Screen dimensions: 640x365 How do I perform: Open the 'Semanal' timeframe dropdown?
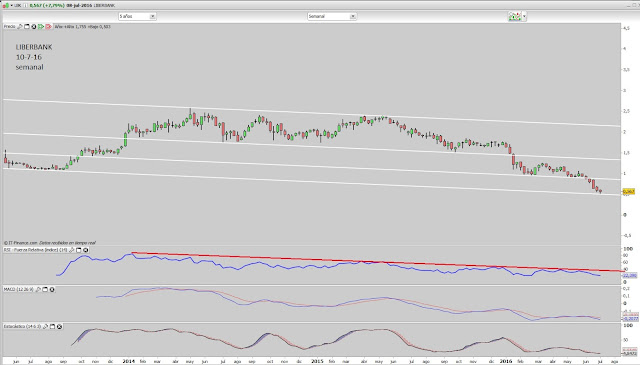[x=331, y=16]
